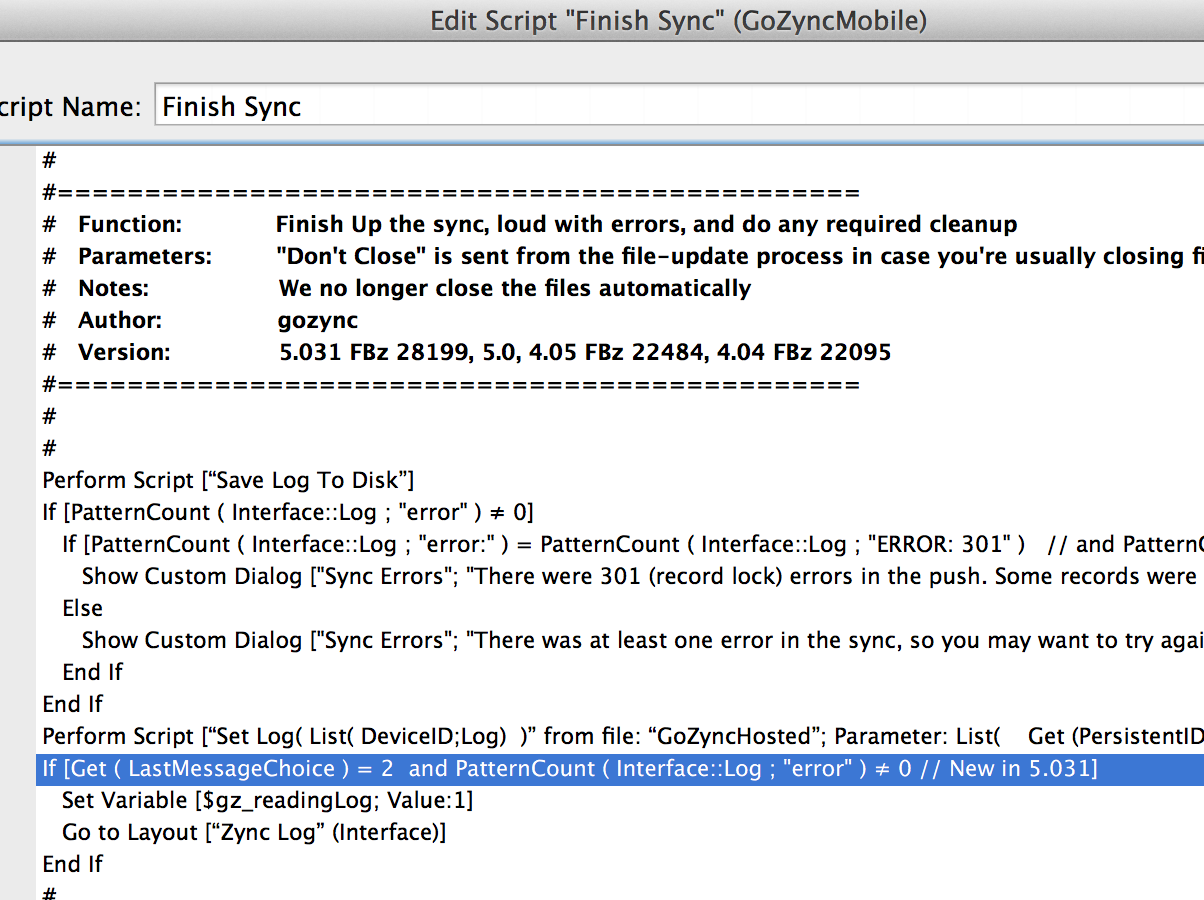Screen dimensions: 1204x900
Task: Select the Go to Layout "Zync Log" step
Action: 254,832
